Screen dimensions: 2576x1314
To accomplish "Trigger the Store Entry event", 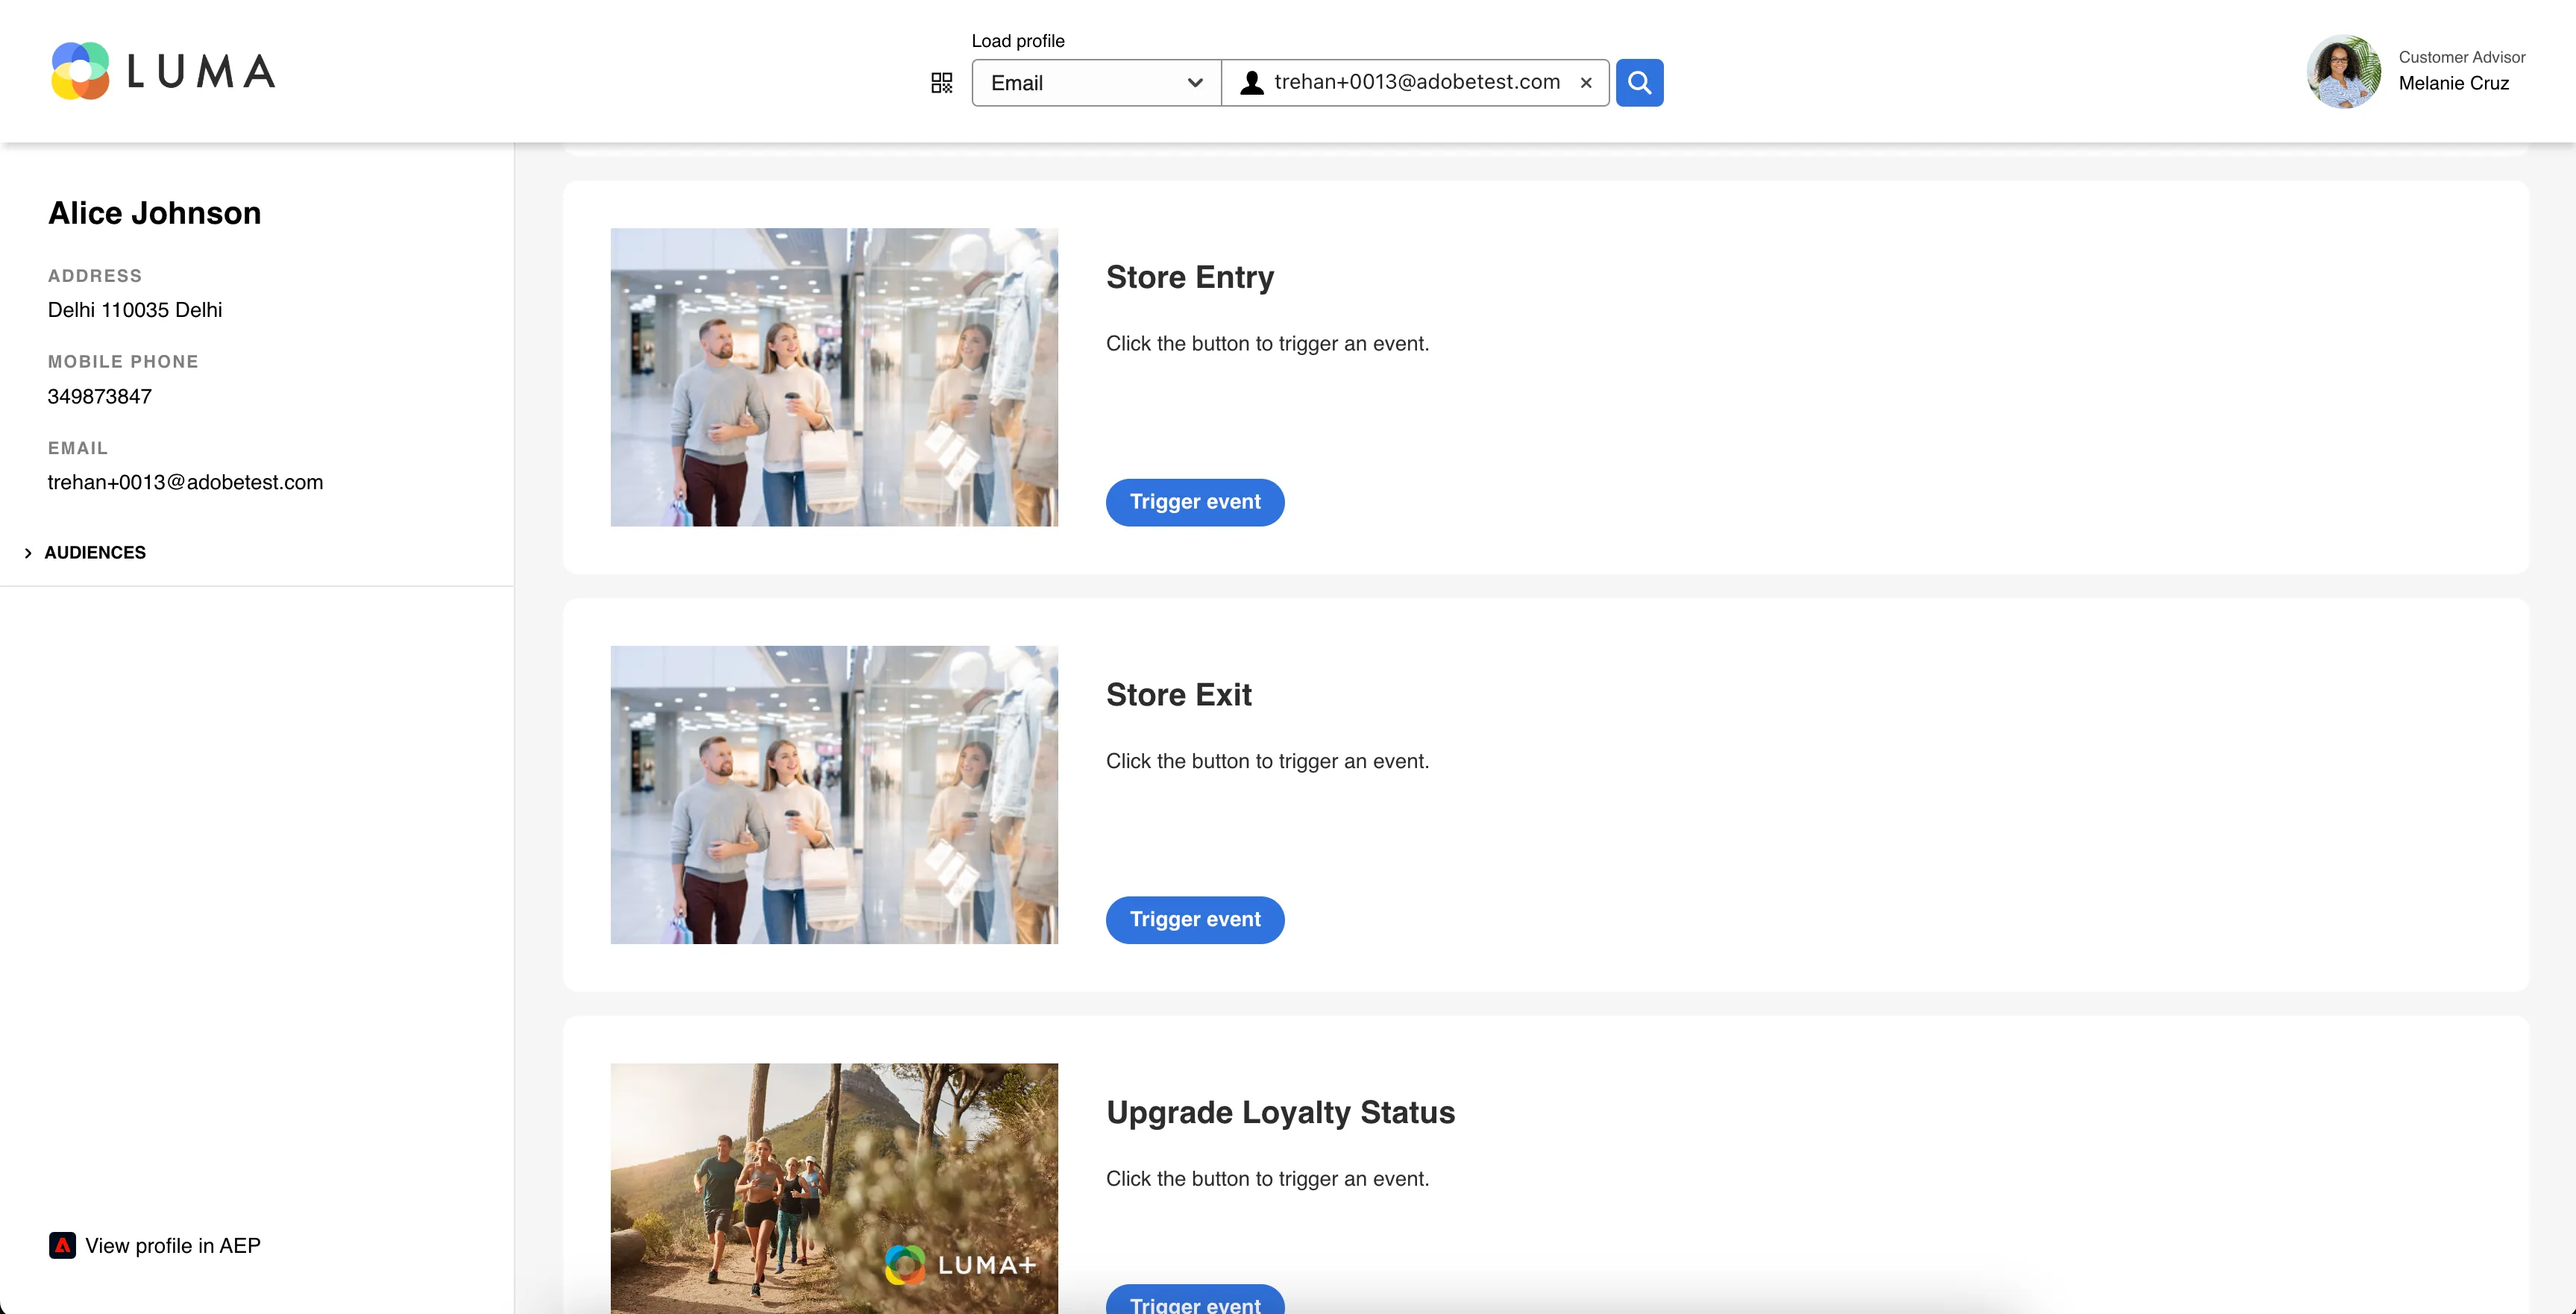I will click(x=1195, y=502).
